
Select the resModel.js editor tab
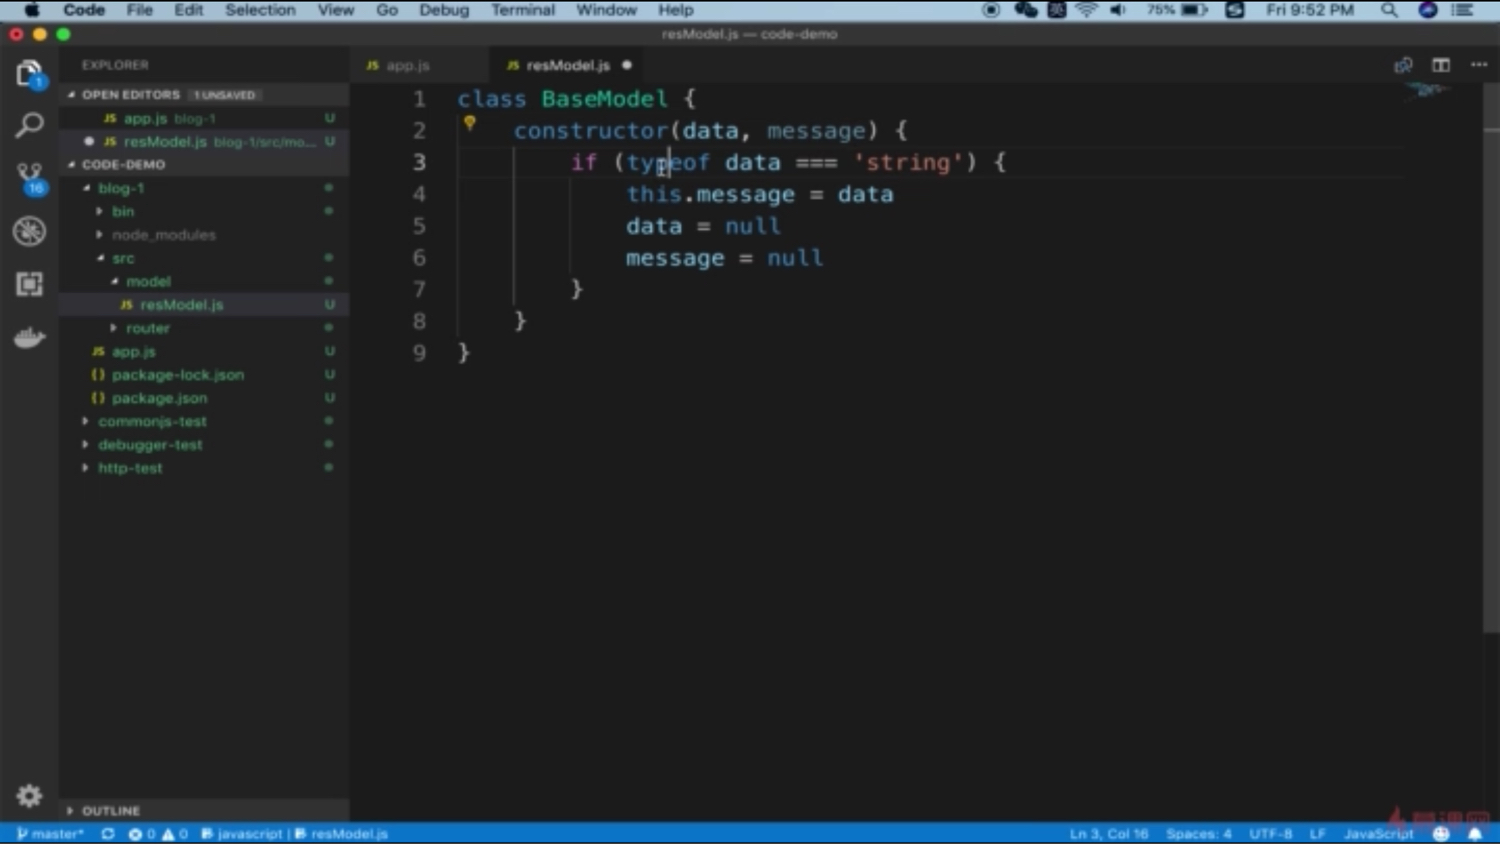pos(568,65)
